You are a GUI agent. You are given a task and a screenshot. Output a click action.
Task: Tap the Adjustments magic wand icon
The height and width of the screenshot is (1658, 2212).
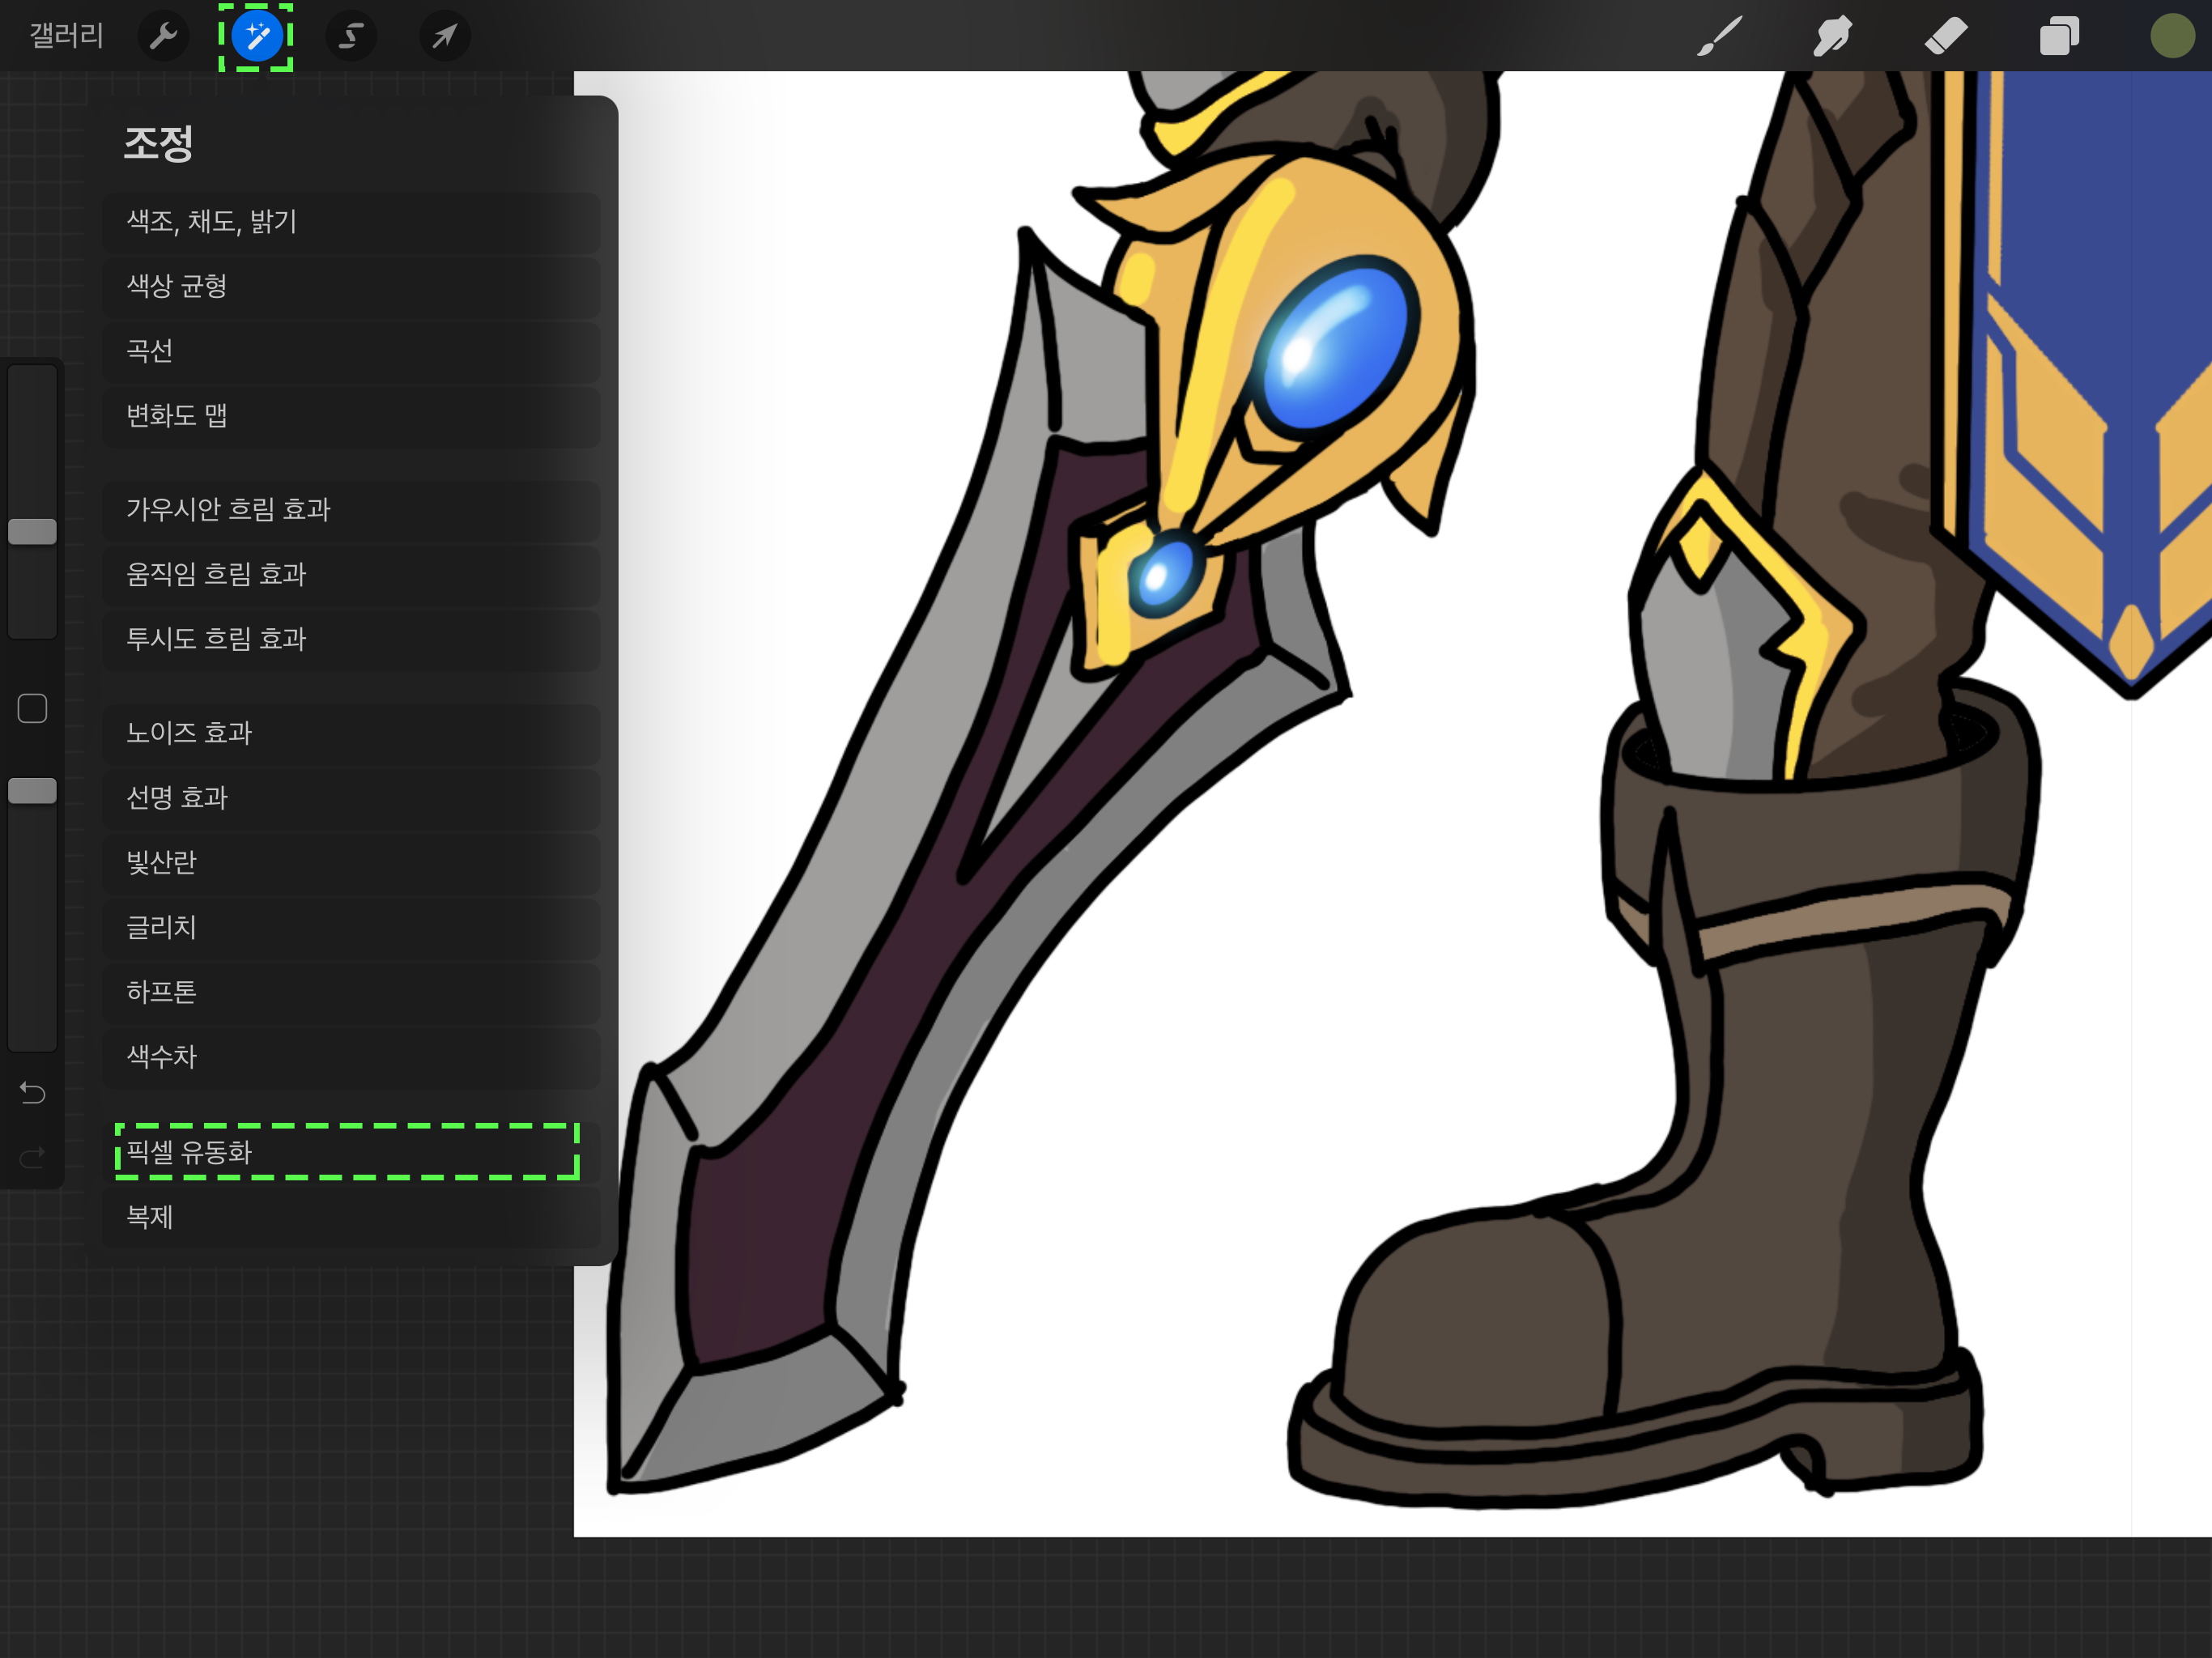pos(256,37)
